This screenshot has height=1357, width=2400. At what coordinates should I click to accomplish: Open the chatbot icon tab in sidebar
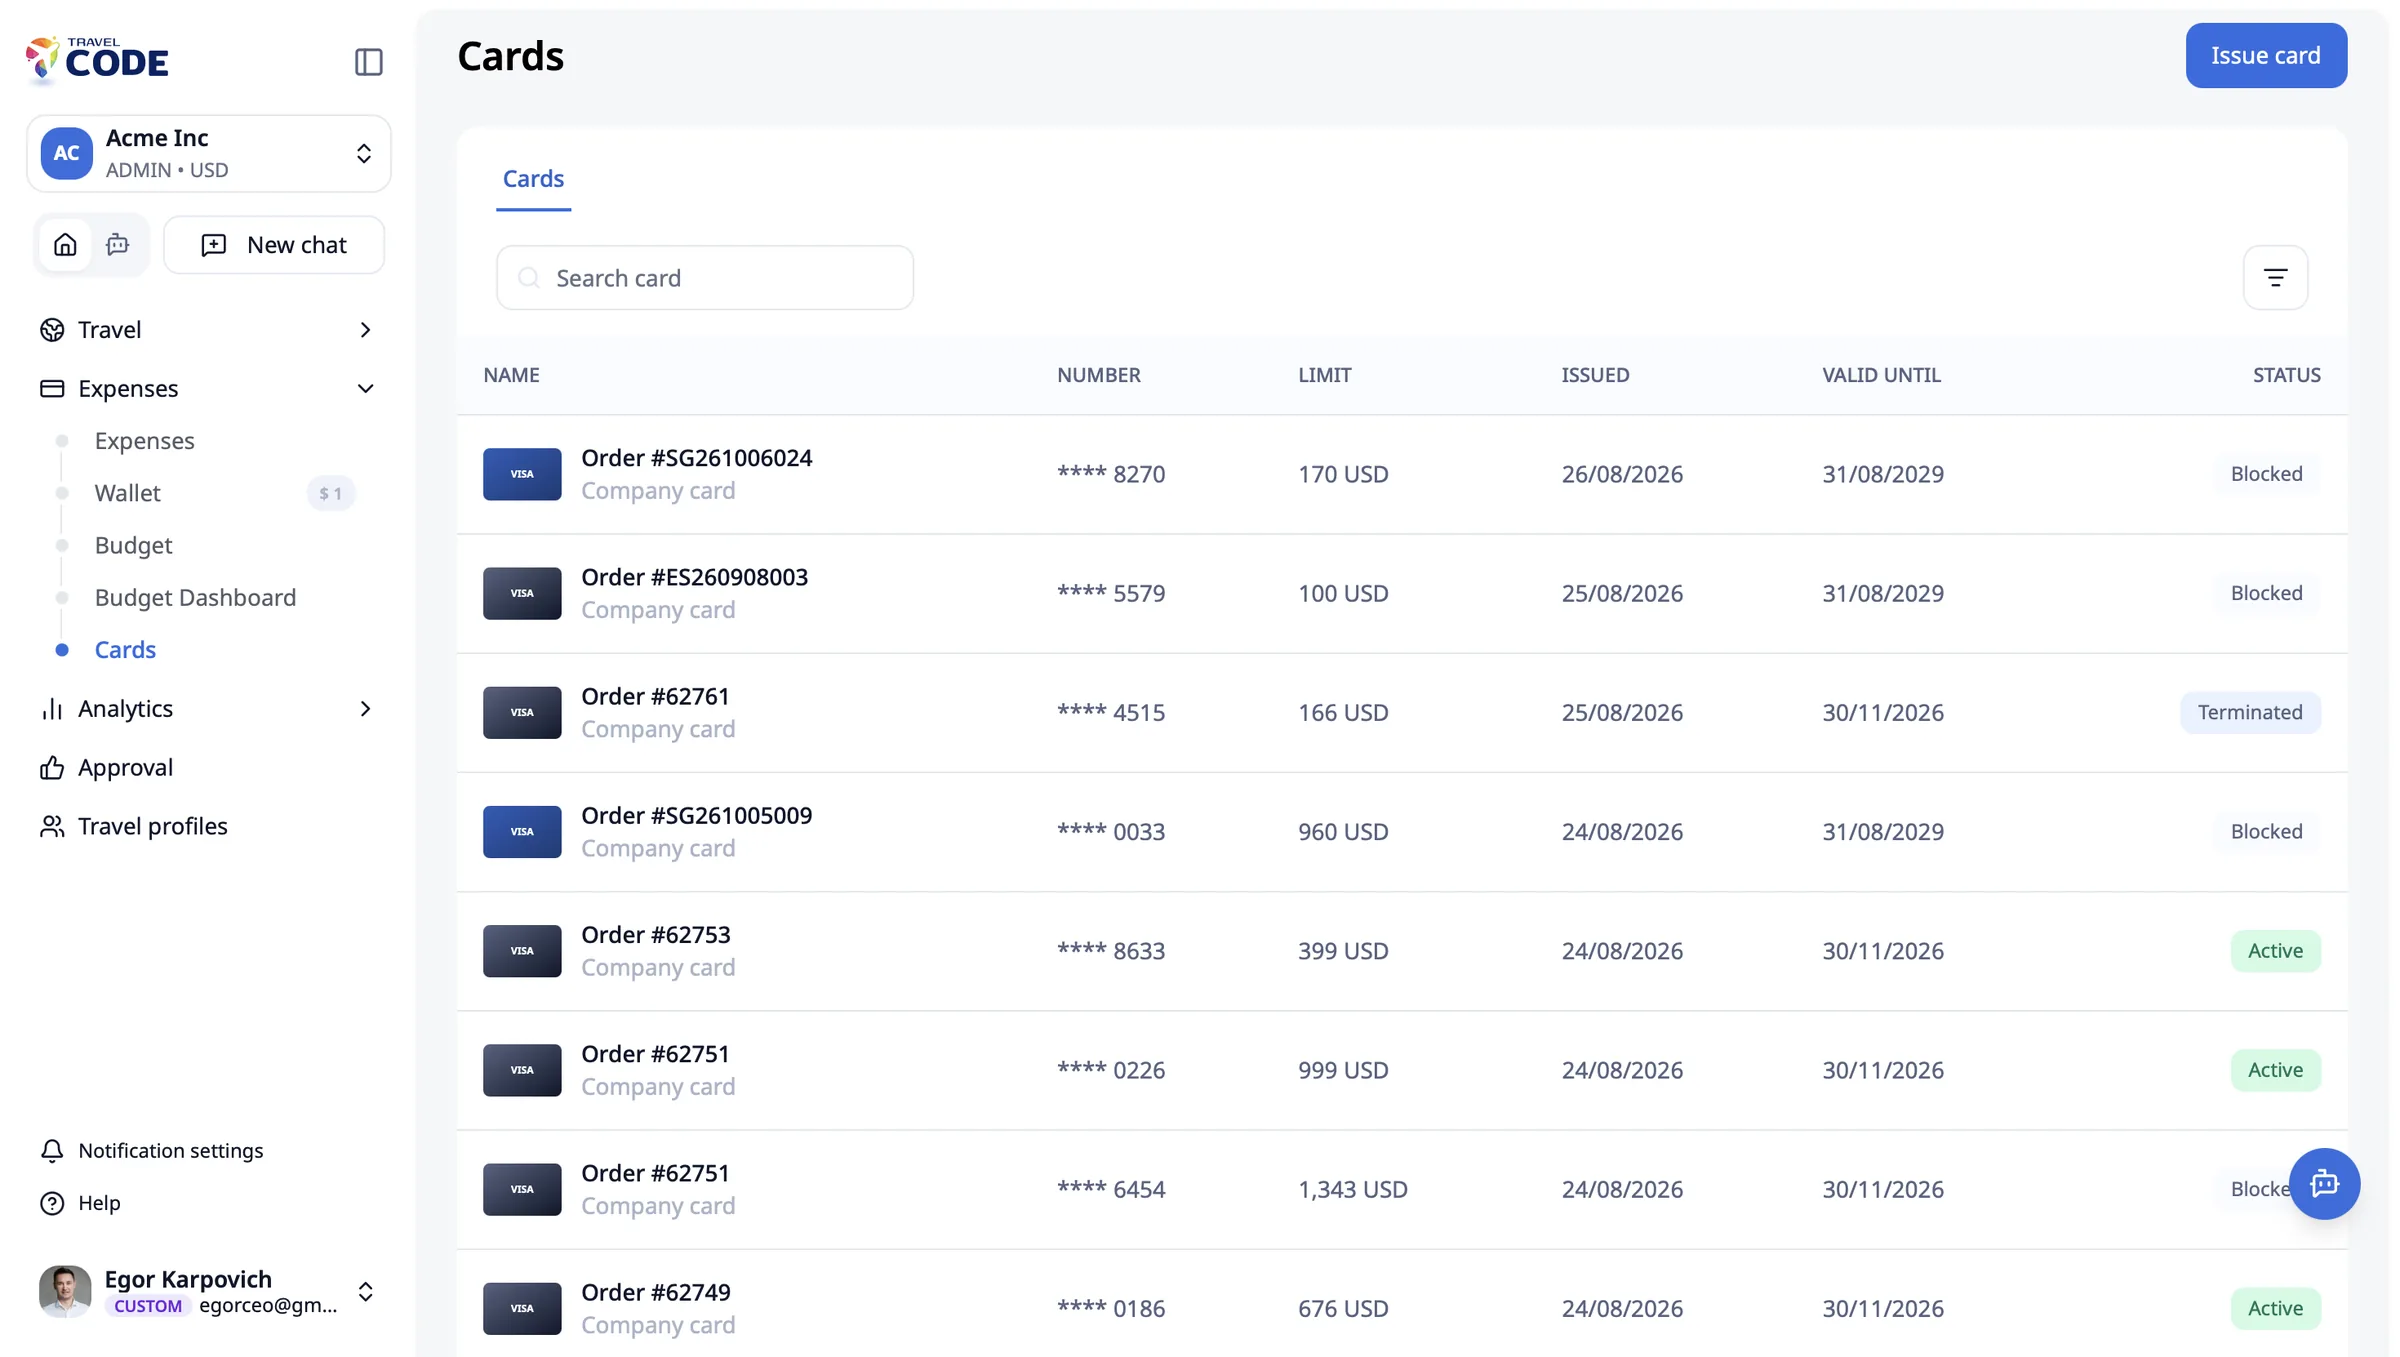pos(118,245)
